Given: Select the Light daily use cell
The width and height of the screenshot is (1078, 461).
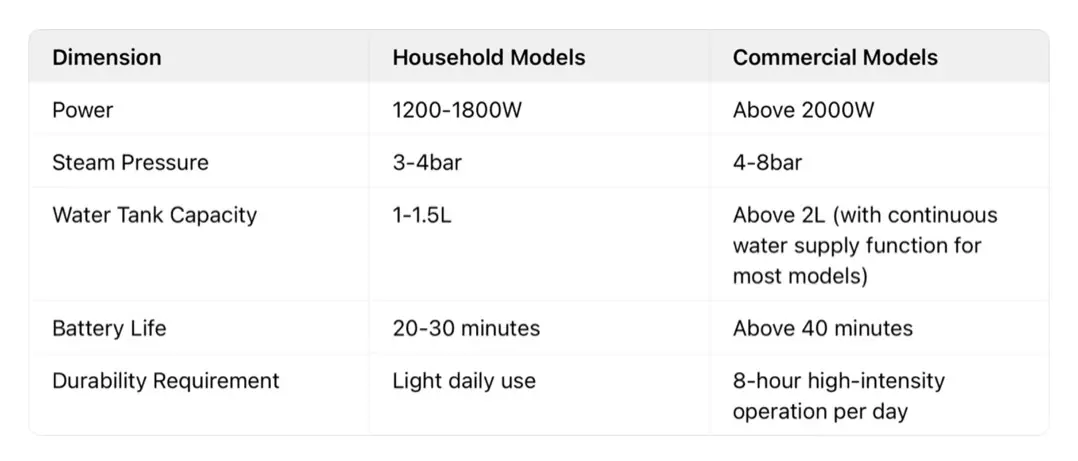Looking at the screenshot, I should [x=464, y=381].
